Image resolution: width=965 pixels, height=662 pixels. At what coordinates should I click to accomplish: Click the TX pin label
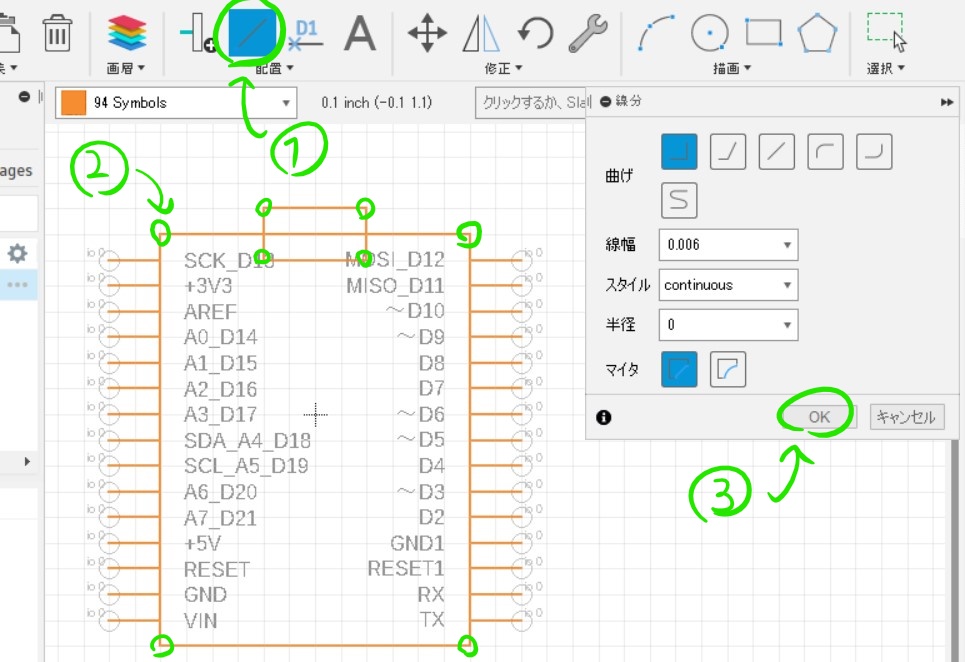[x=432, y=620]
